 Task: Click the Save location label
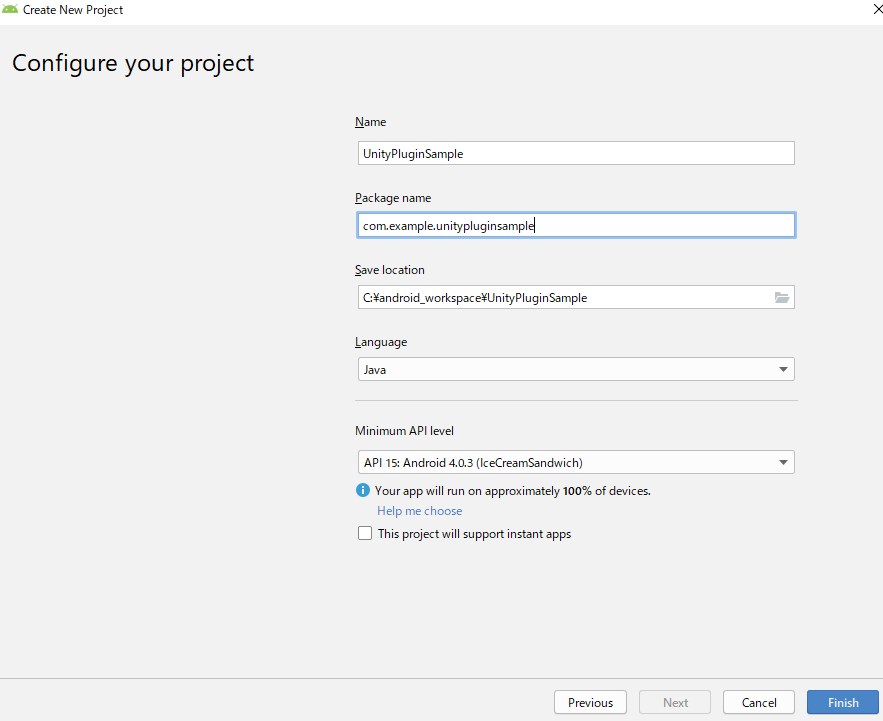(x=389, y=270)
